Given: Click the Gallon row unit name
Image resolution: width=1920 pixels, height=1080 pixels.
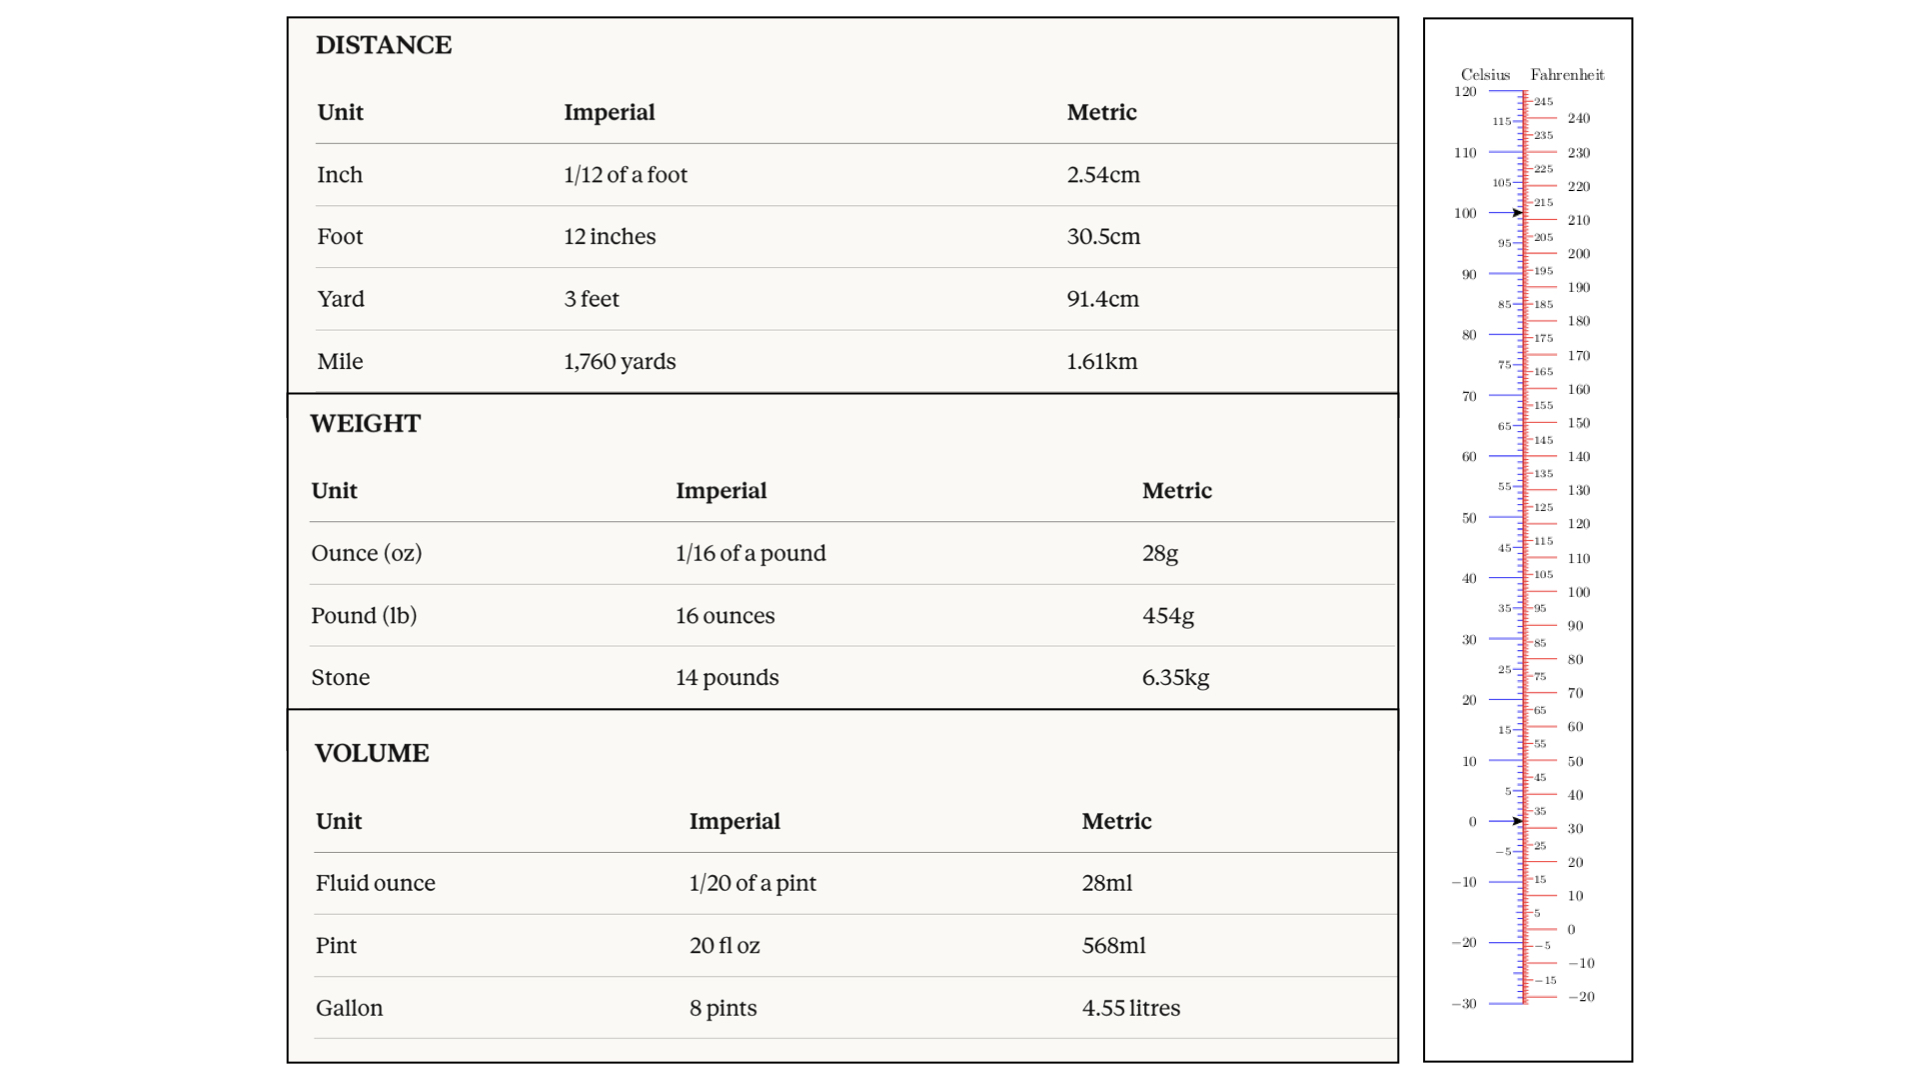Looking at the screenshot, I should tap(349, 1008).
